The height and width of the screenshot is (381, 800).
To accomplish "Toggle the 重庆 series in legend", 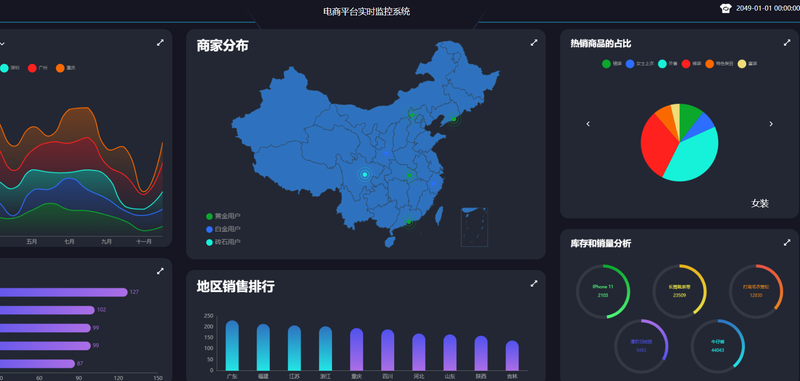I will 65,68.
